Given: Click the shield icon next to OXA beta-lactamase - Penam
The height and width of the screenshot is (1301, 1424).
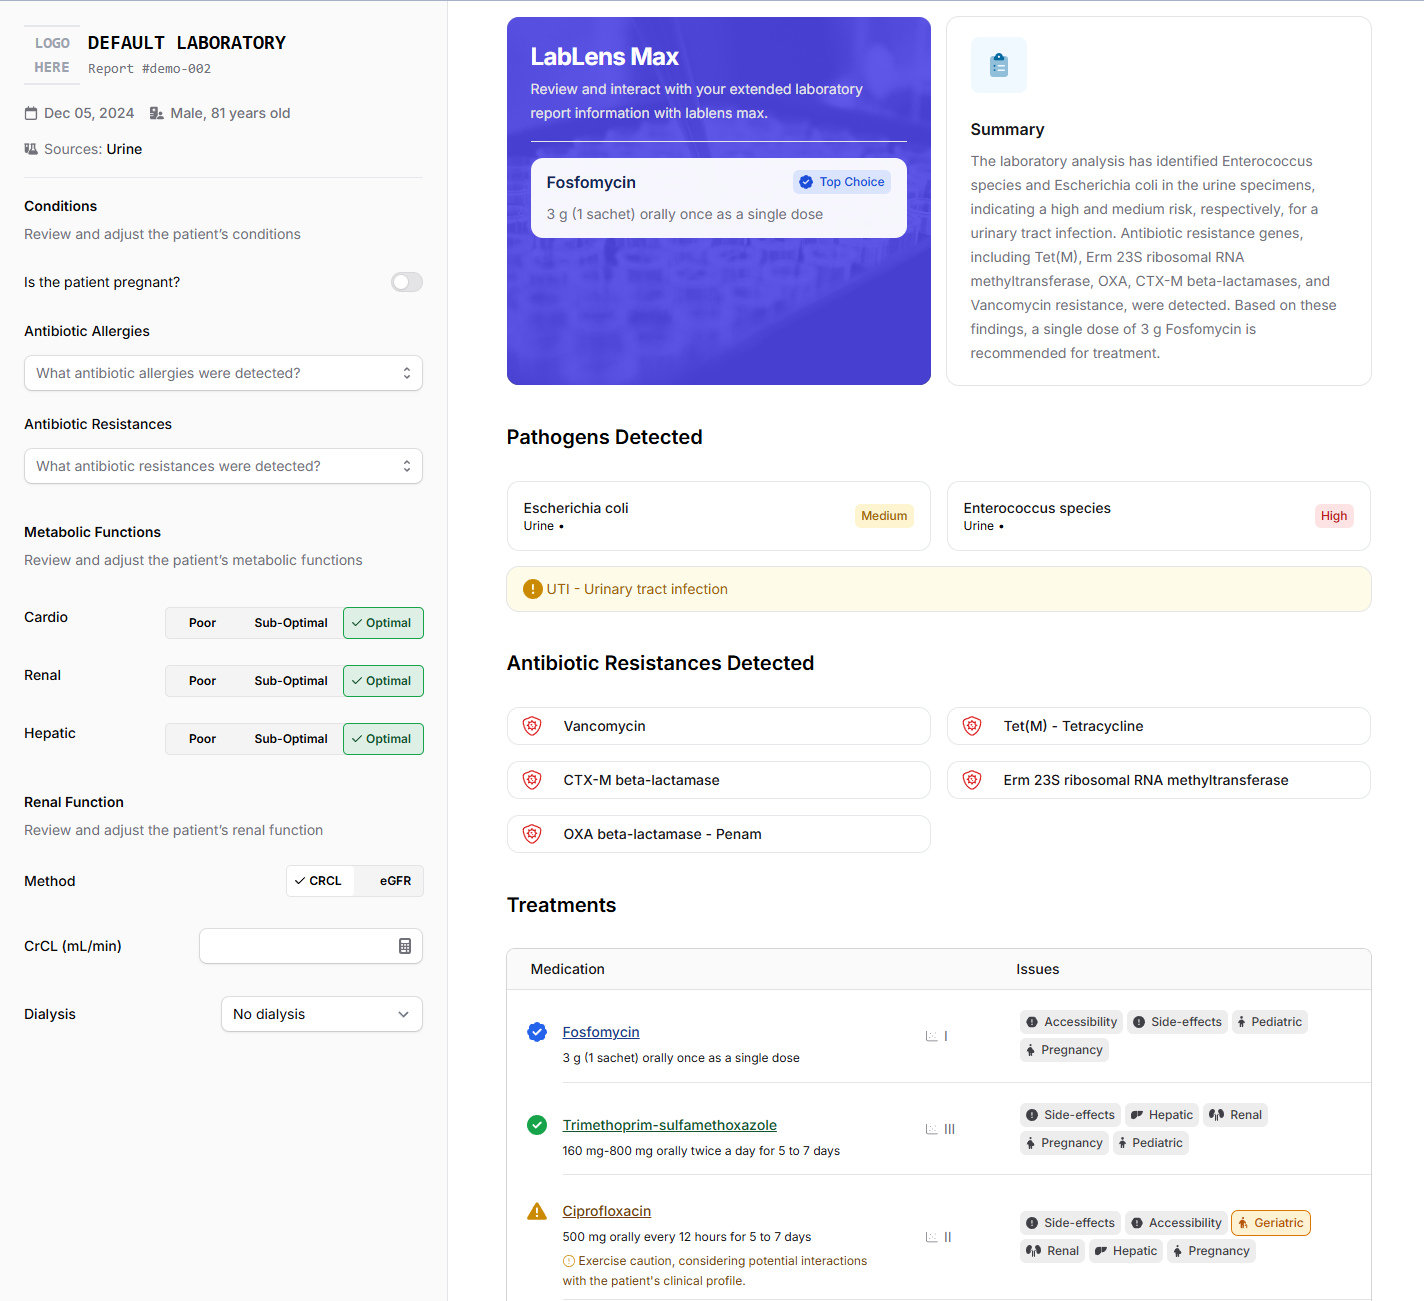Looking at the screenshot, I should tap(532, 834).
